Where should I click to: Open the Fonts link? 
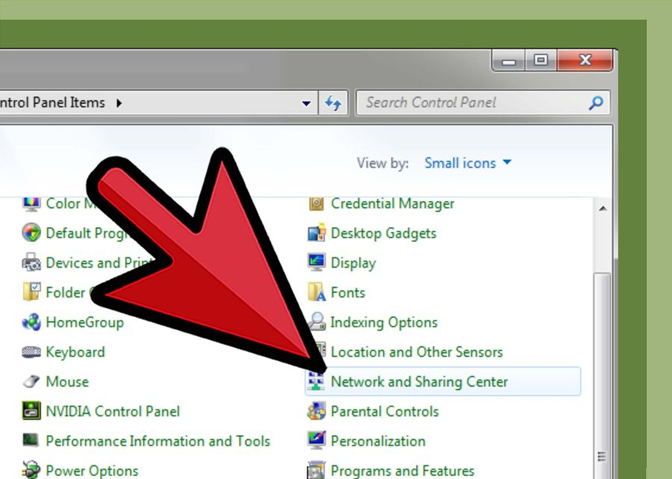348,293
